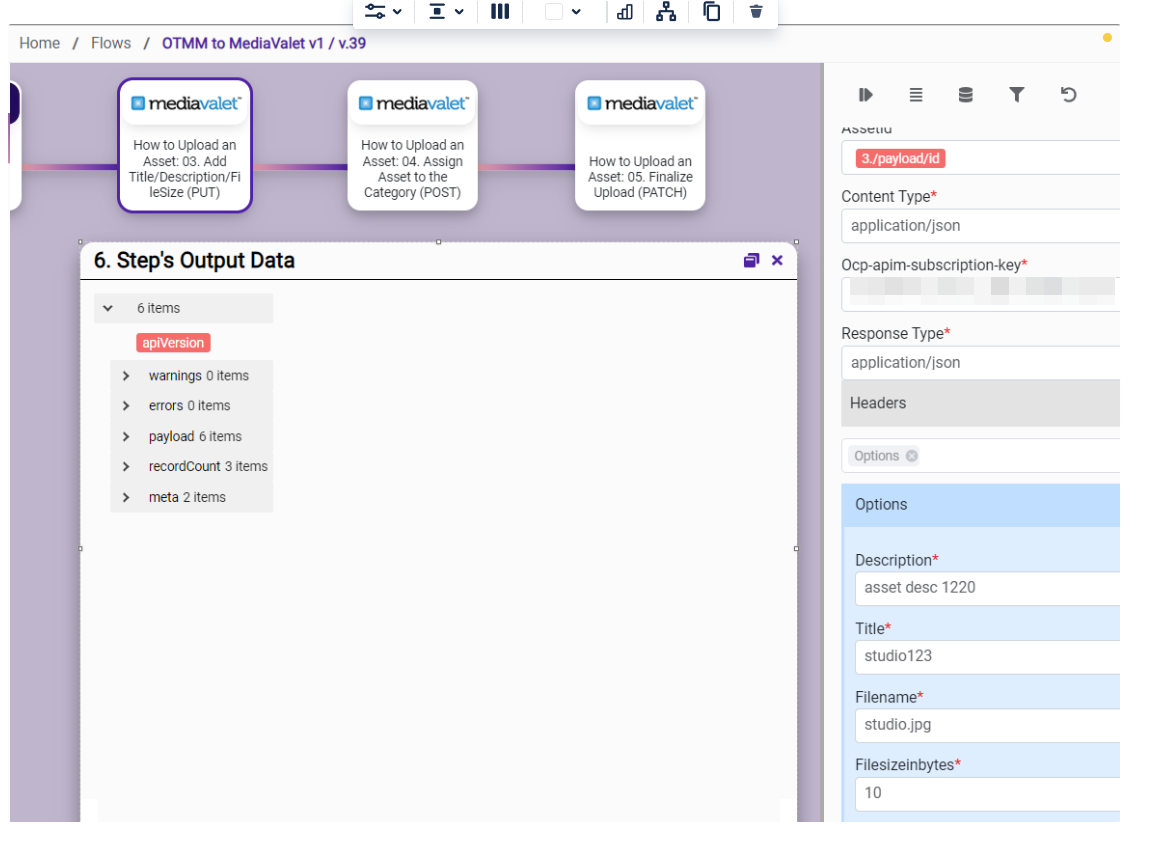
Task: Click the database icon in side panel
Action: pos(965,95)
